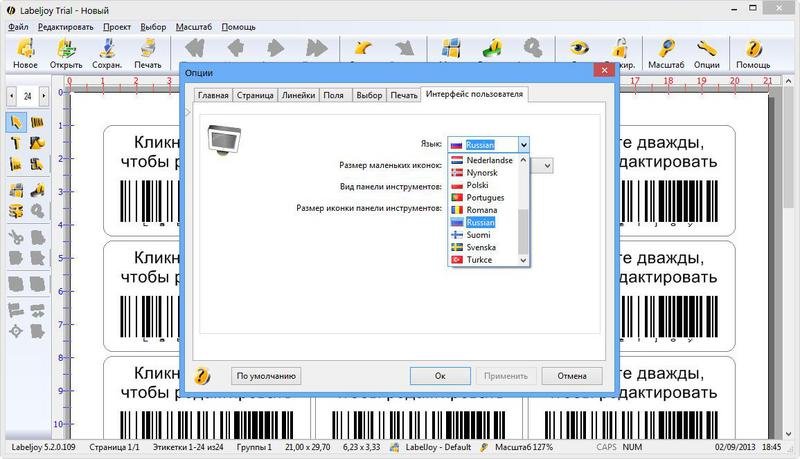Click the coloured tiles layout icon in toolbar

coord(451,48)
